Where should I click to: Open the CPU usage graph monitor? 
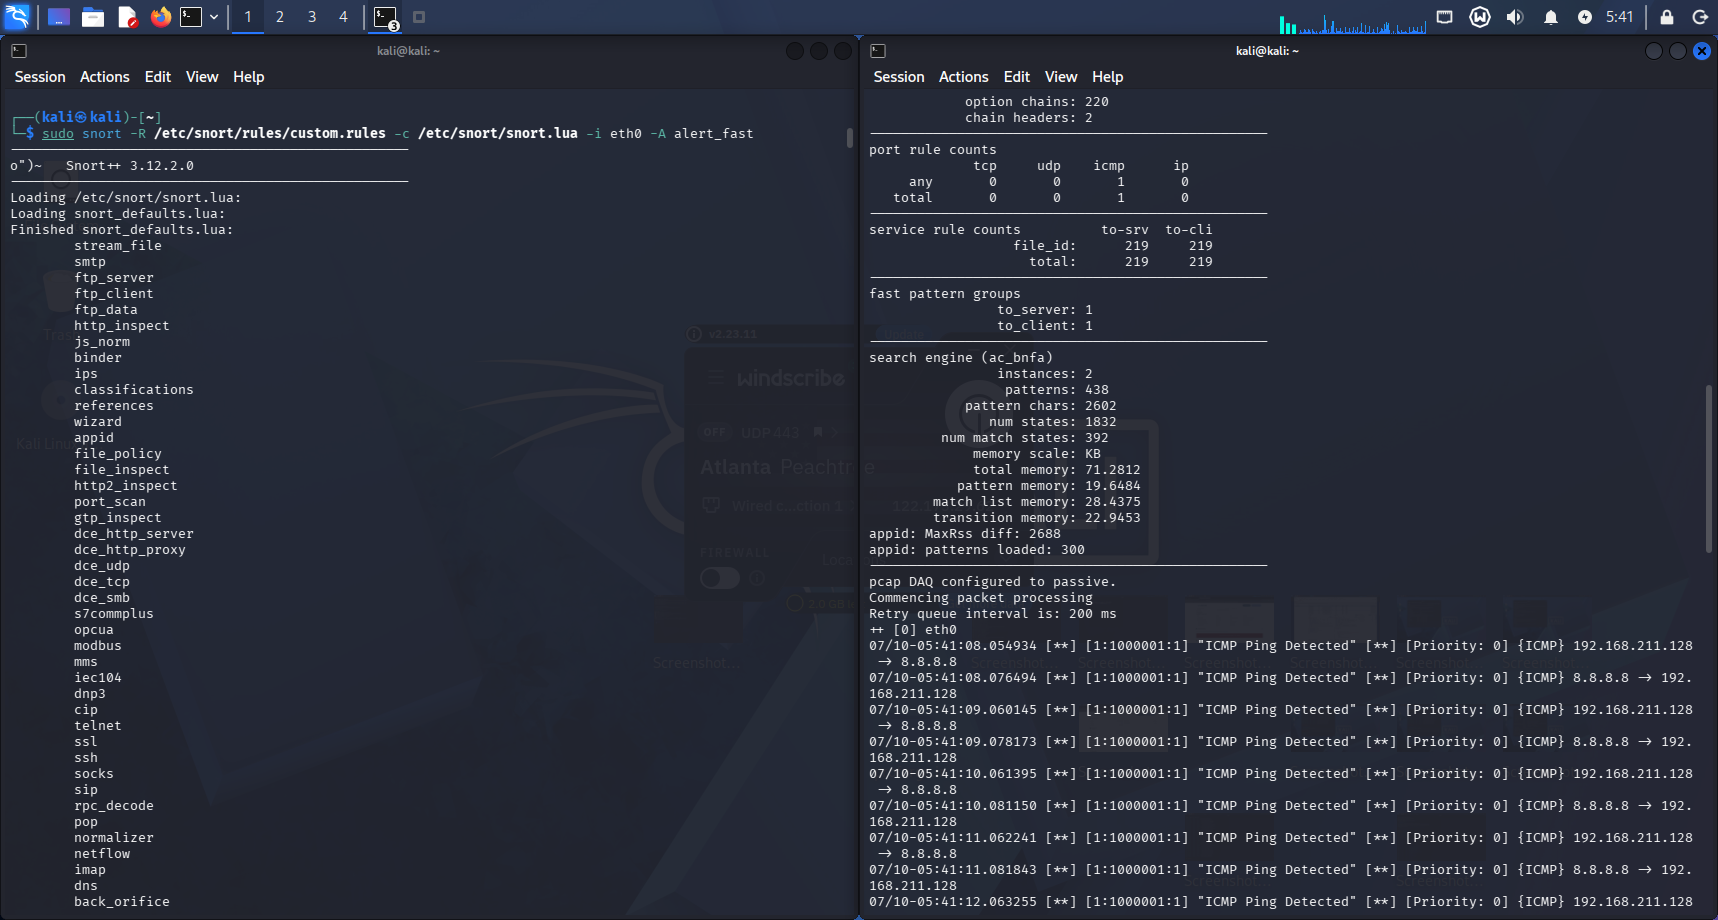1352,22
